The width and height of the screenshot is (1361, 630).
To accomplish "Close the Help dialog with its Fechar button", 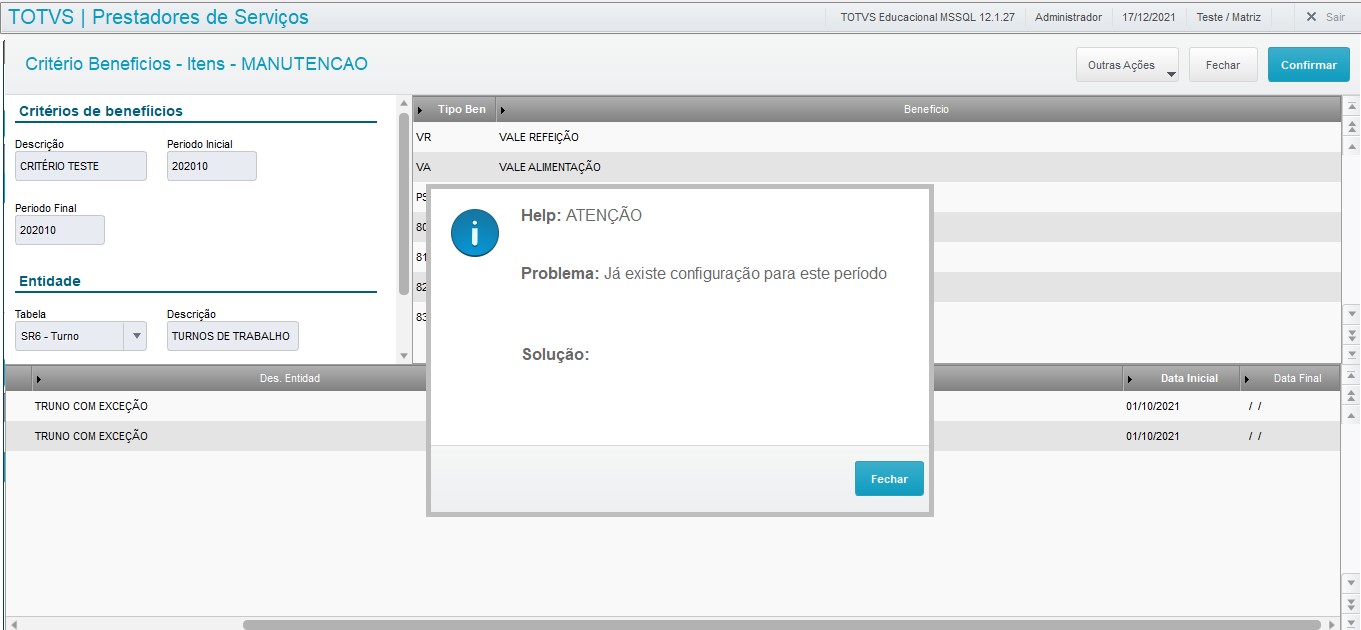I will click(889, 478).
